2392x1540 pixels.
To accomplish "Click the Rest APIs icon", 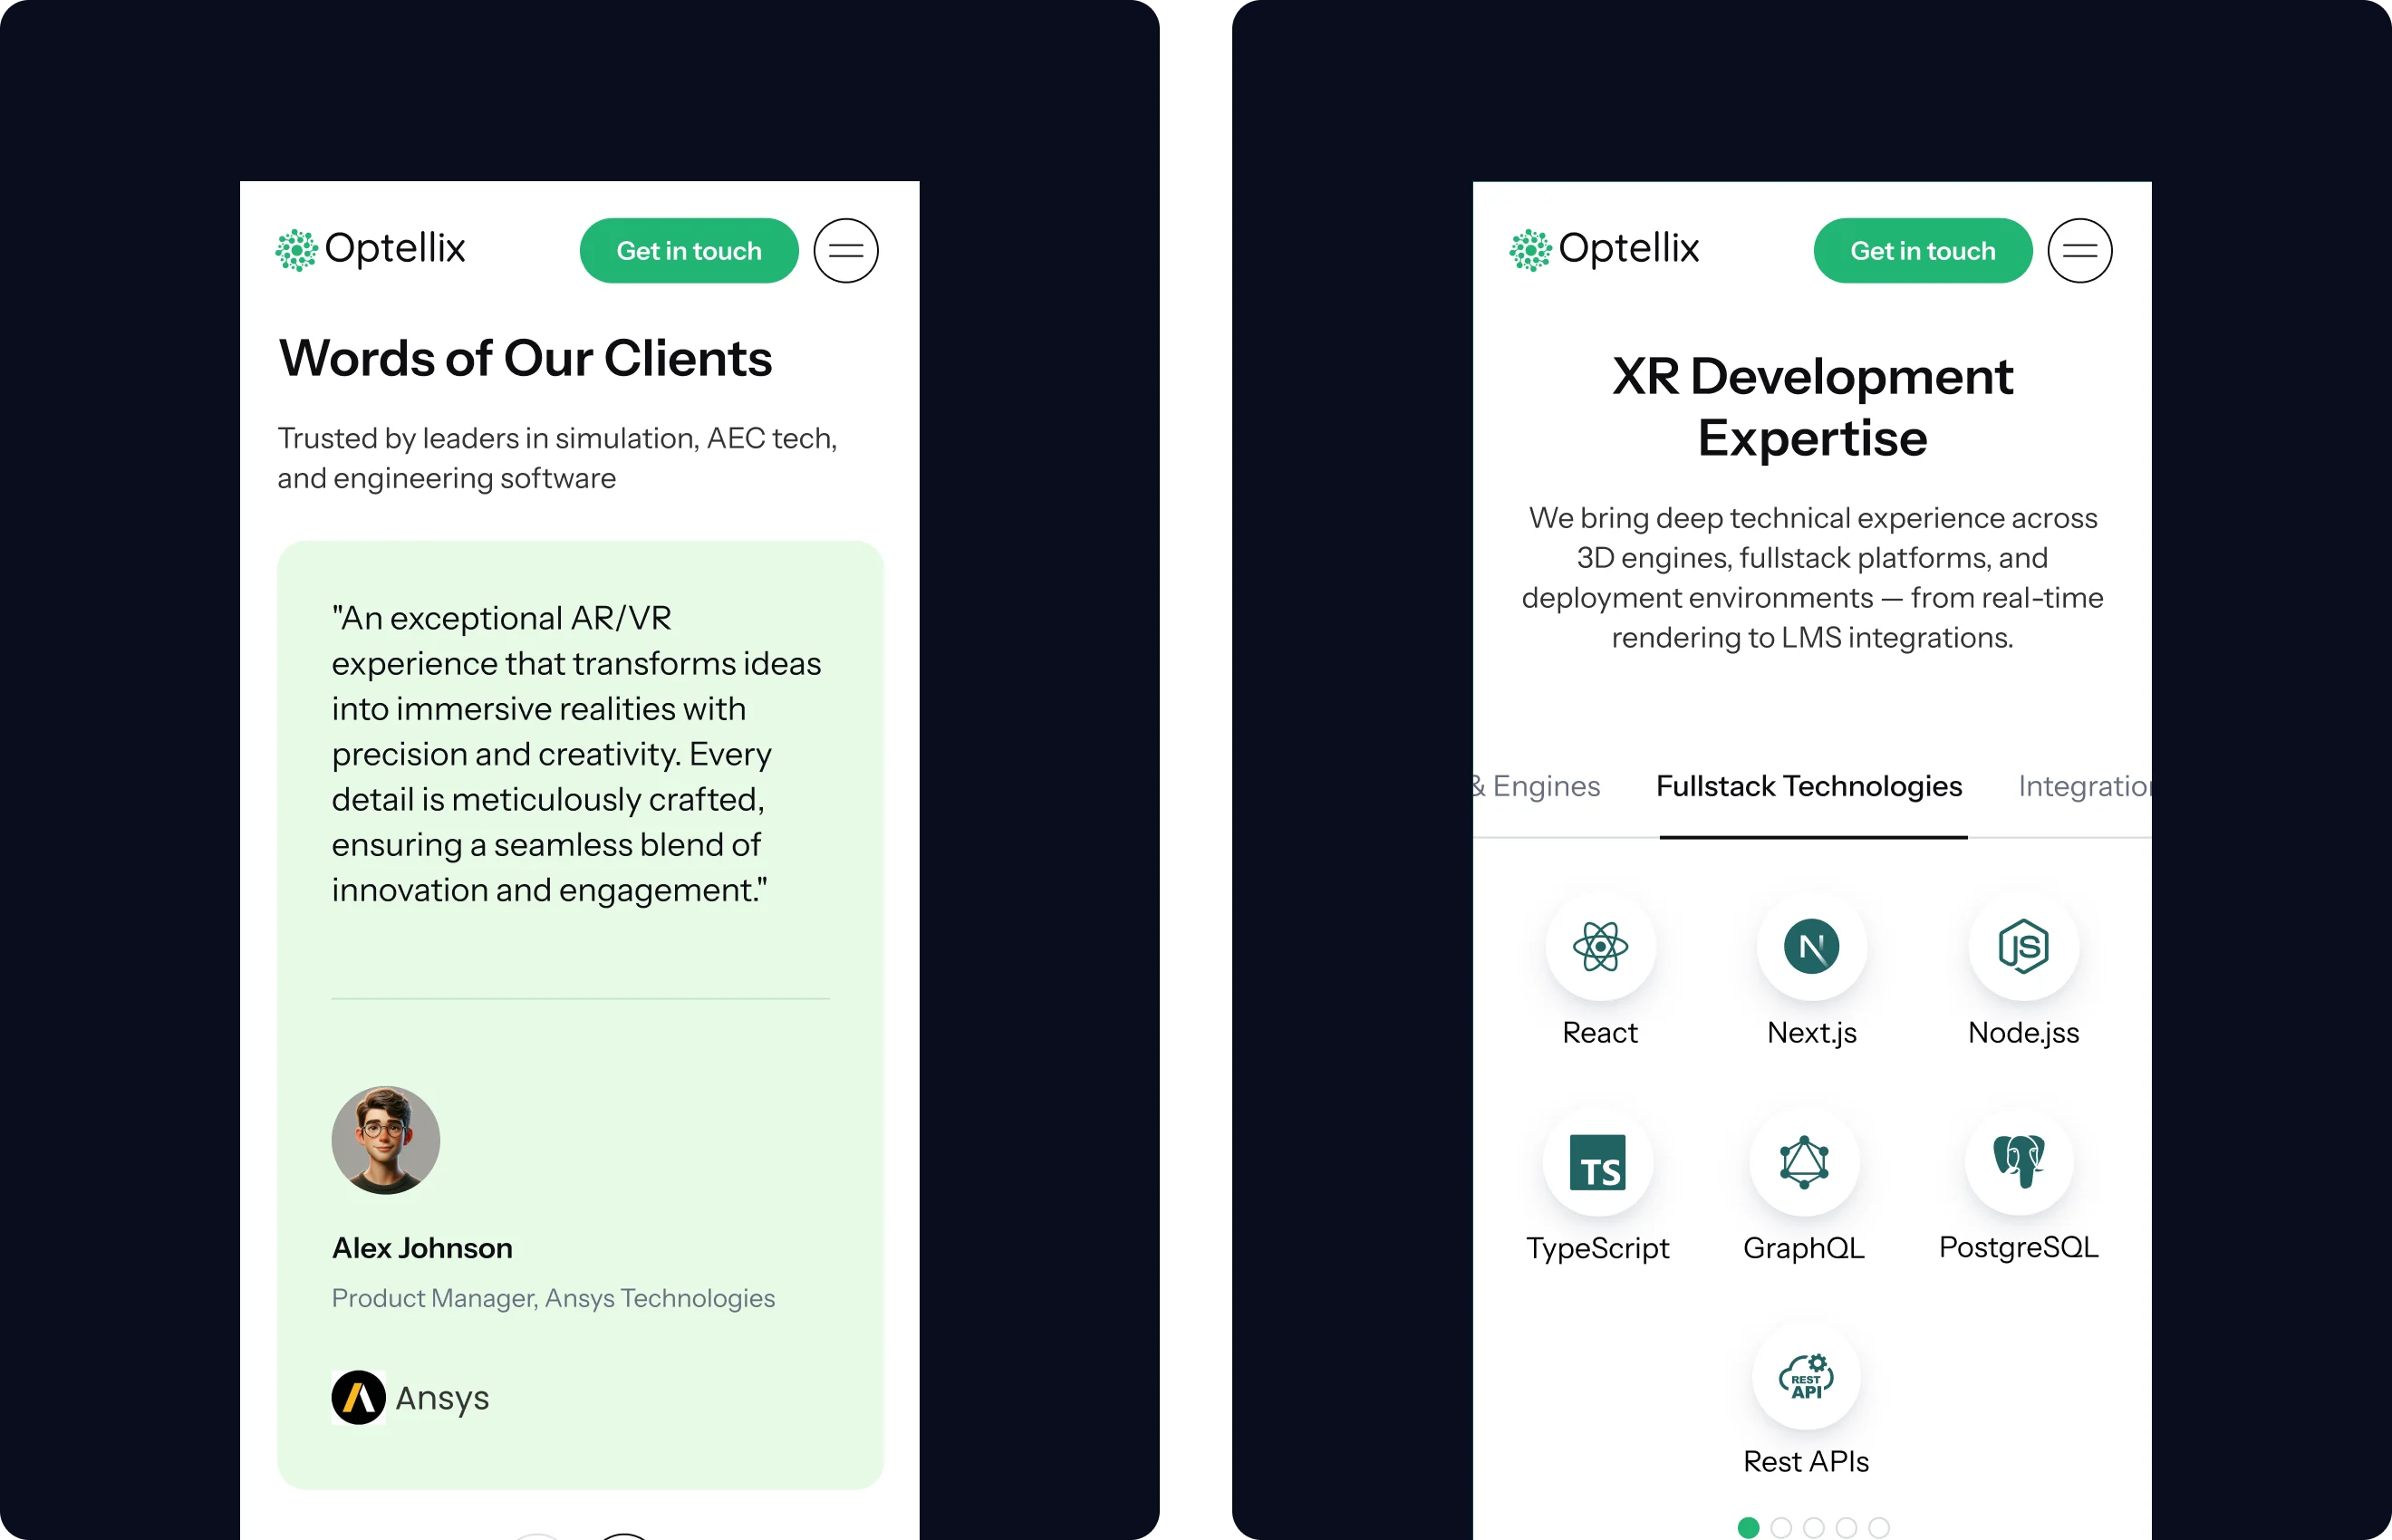I will click(x=1806, y=1376).
